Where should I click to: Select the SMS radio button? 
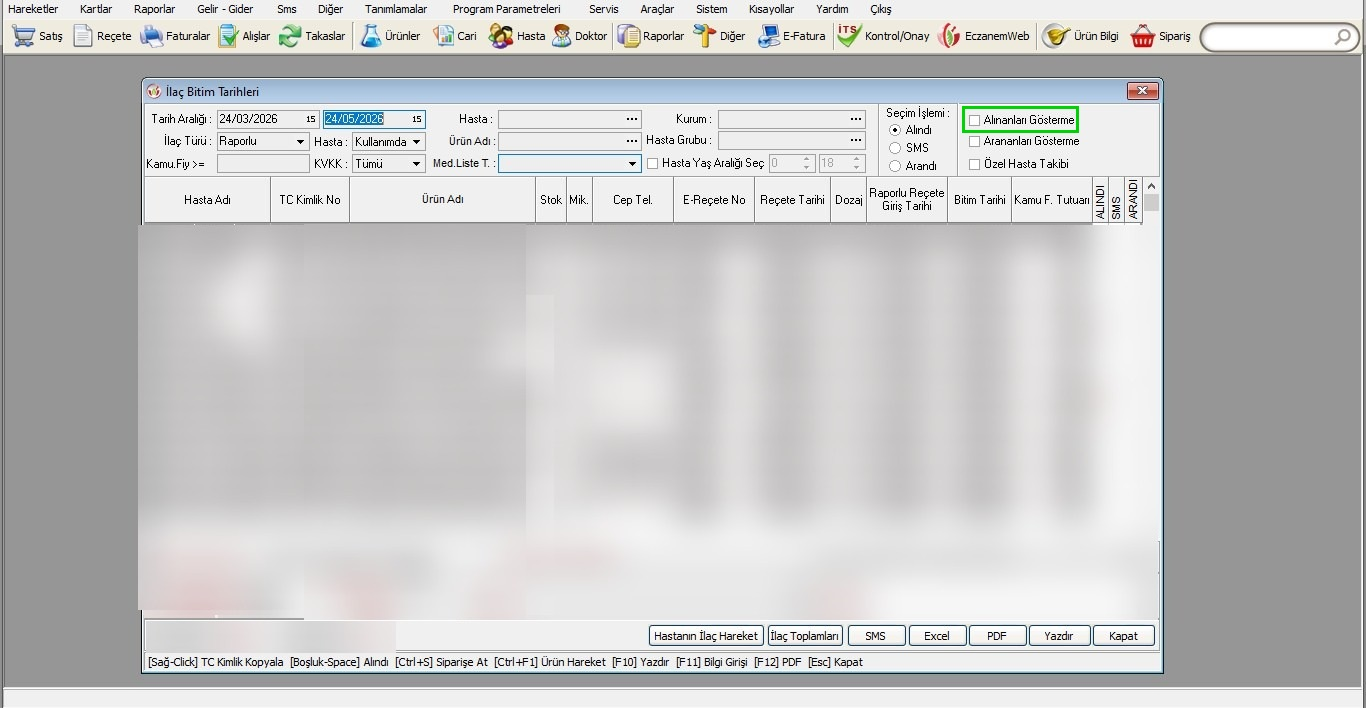pyautogui.click(x=895, y=148)
